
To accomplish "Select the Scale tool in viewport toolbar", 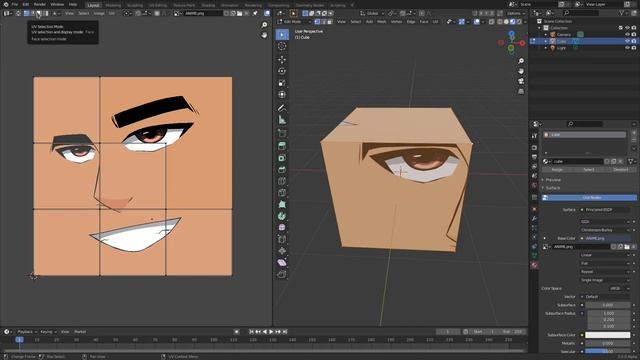I will coord(282,83).
